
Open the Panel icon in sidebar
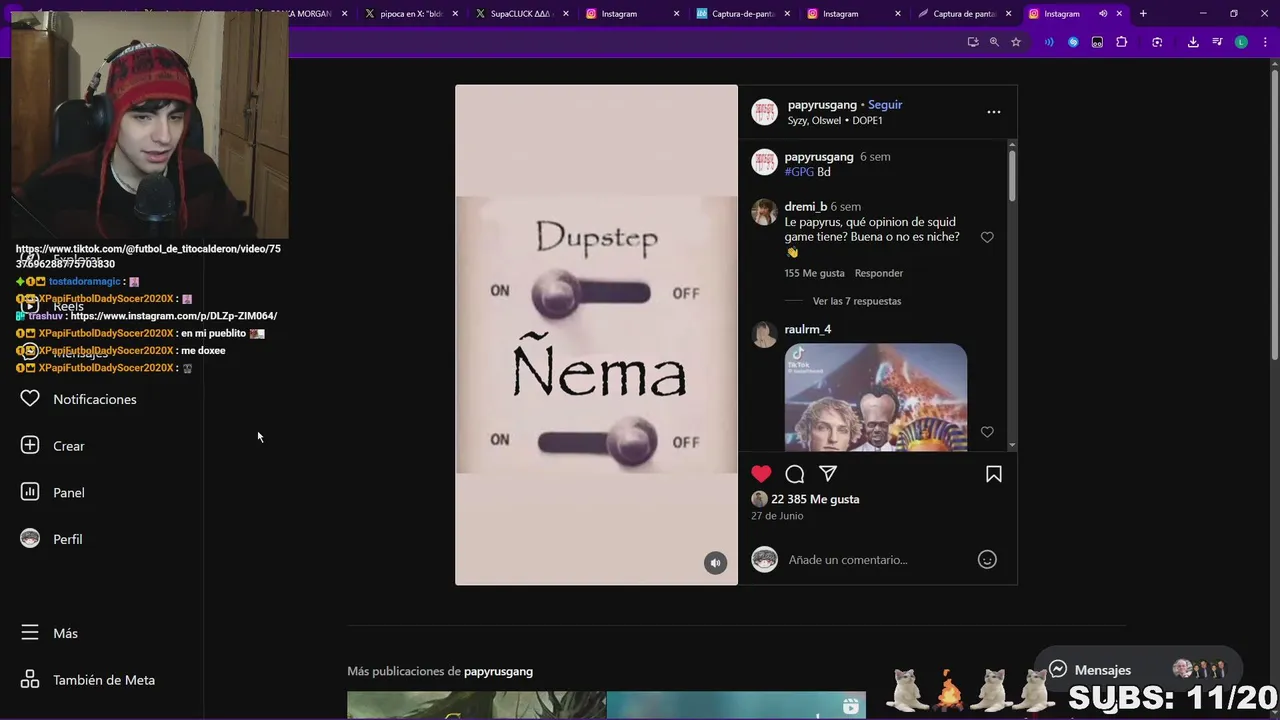click(30, 492)
